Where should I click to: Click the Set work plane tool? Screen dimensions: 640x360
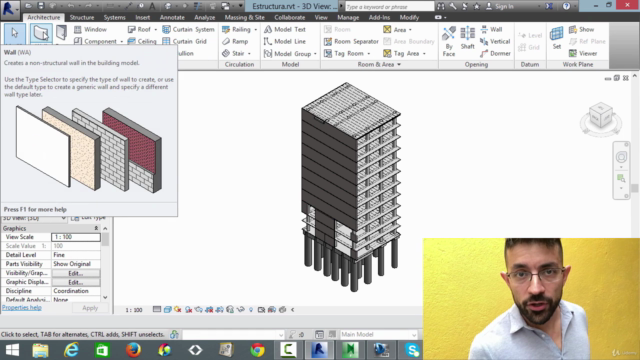(x=557, y=38)
